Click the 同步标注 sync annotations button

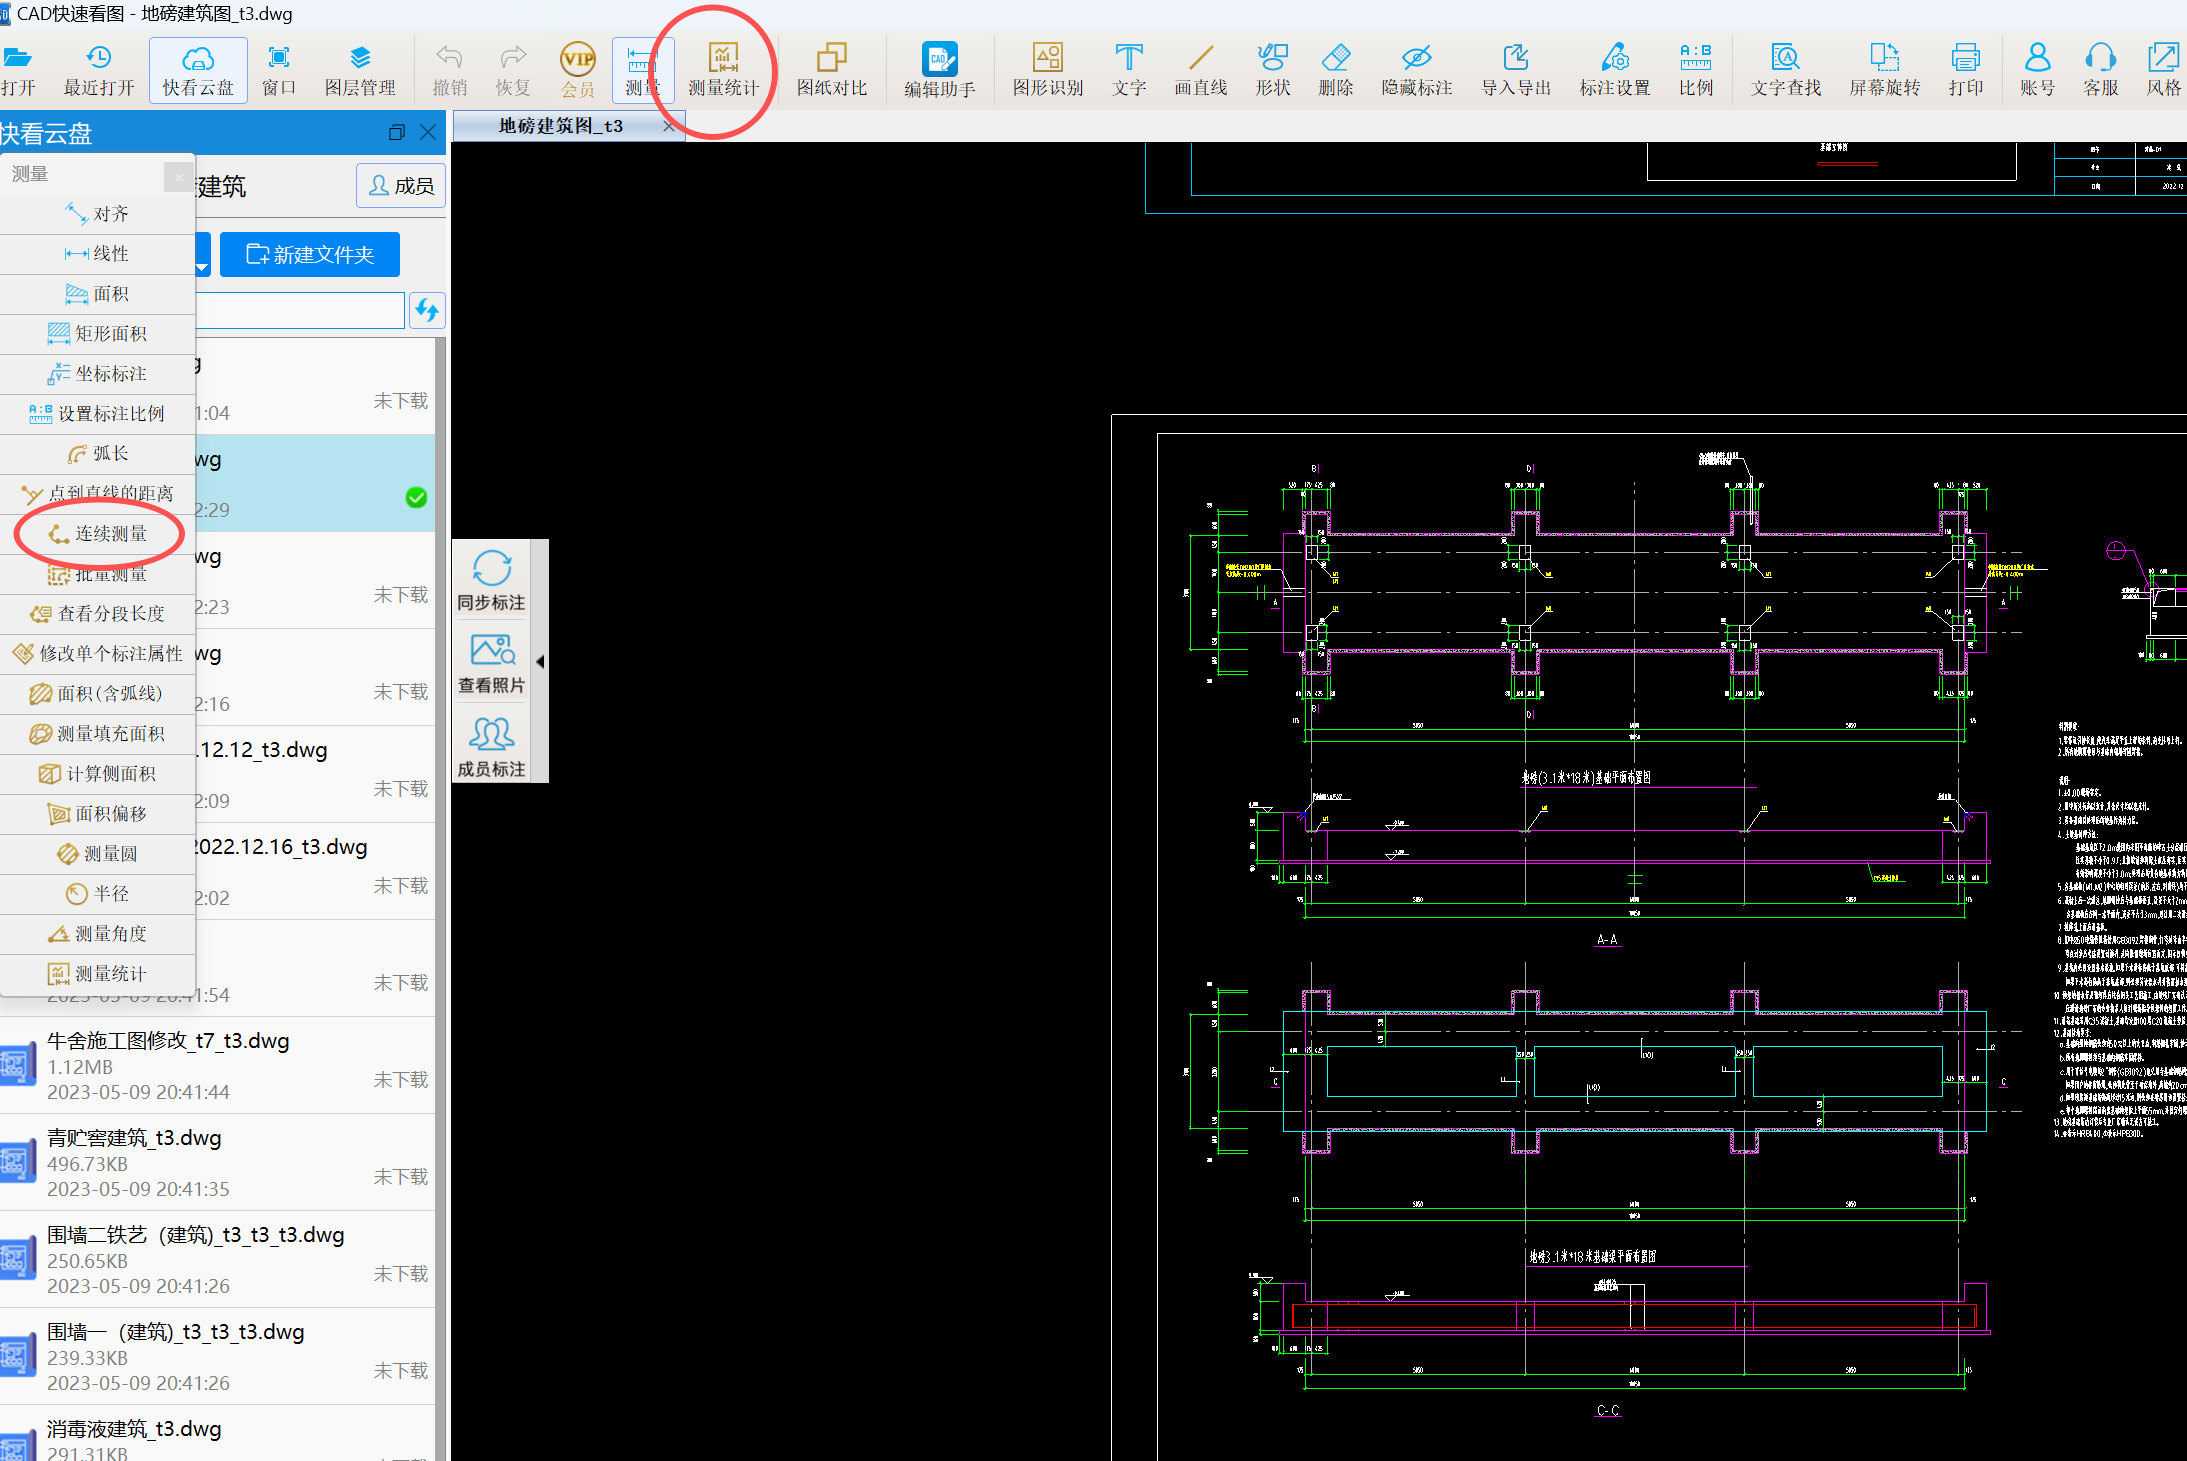click(x=491, y=581)
